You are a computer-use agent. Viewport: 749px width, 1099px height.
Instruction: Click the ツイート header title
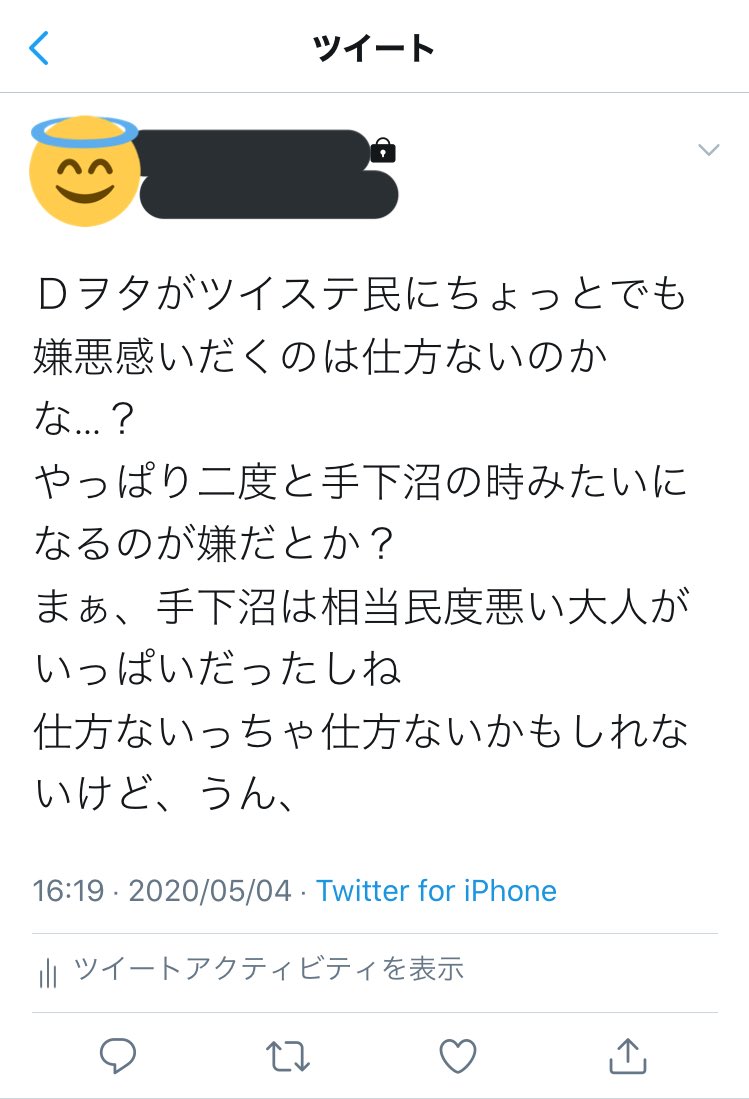point(374,48)
